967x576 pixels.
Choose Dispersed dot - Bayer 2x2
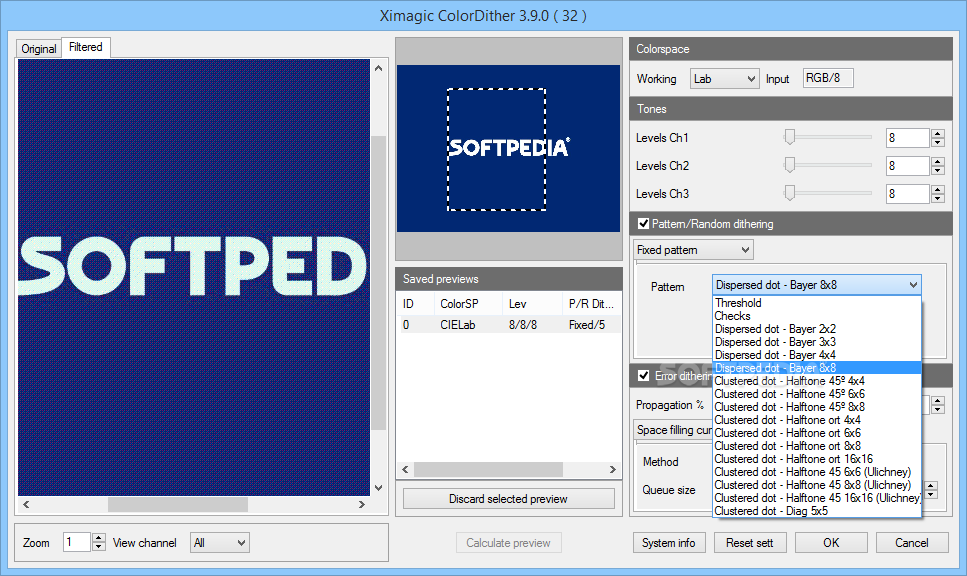point(817,329)
